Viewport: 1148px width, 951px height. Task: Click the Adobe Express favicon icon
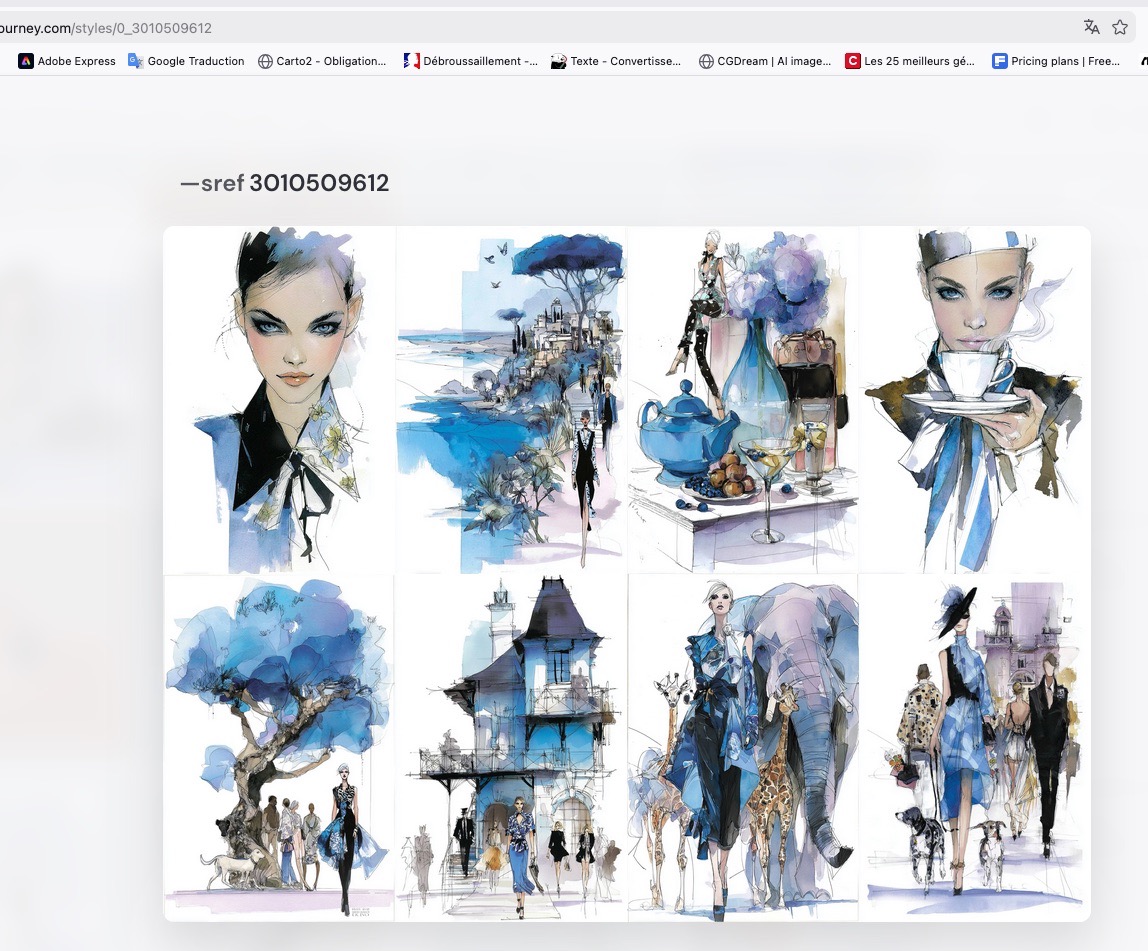[x=26, y=61]
